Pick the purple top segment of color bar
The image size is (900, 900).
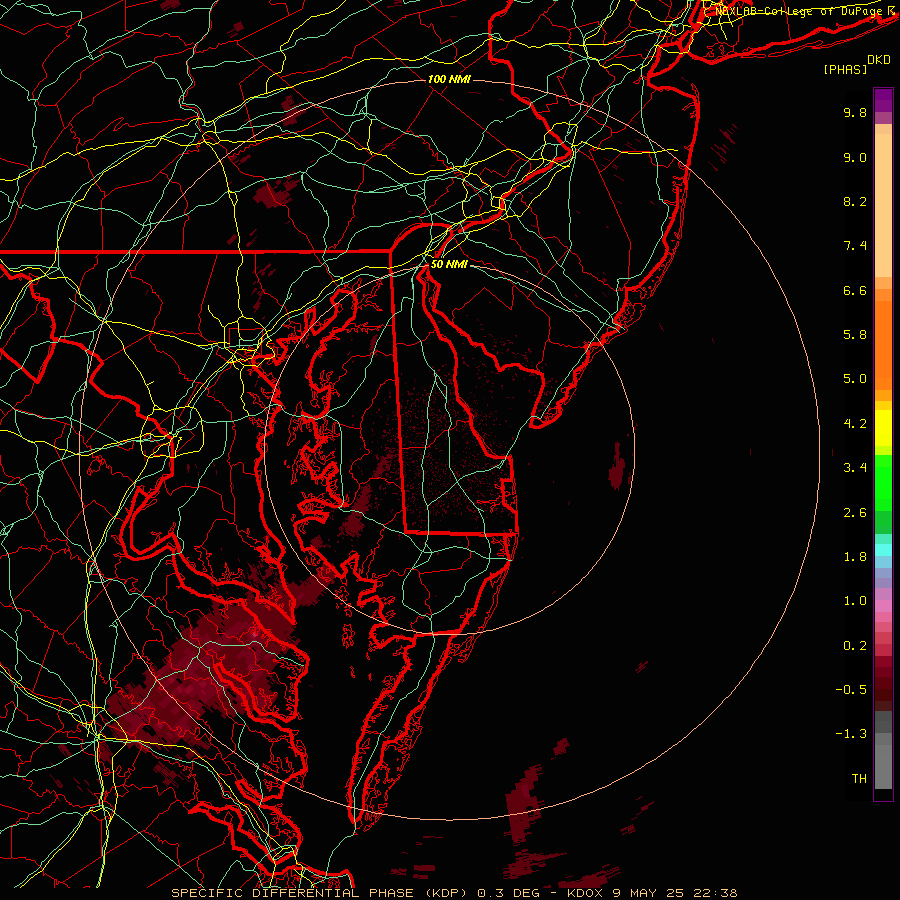point(883,101)
